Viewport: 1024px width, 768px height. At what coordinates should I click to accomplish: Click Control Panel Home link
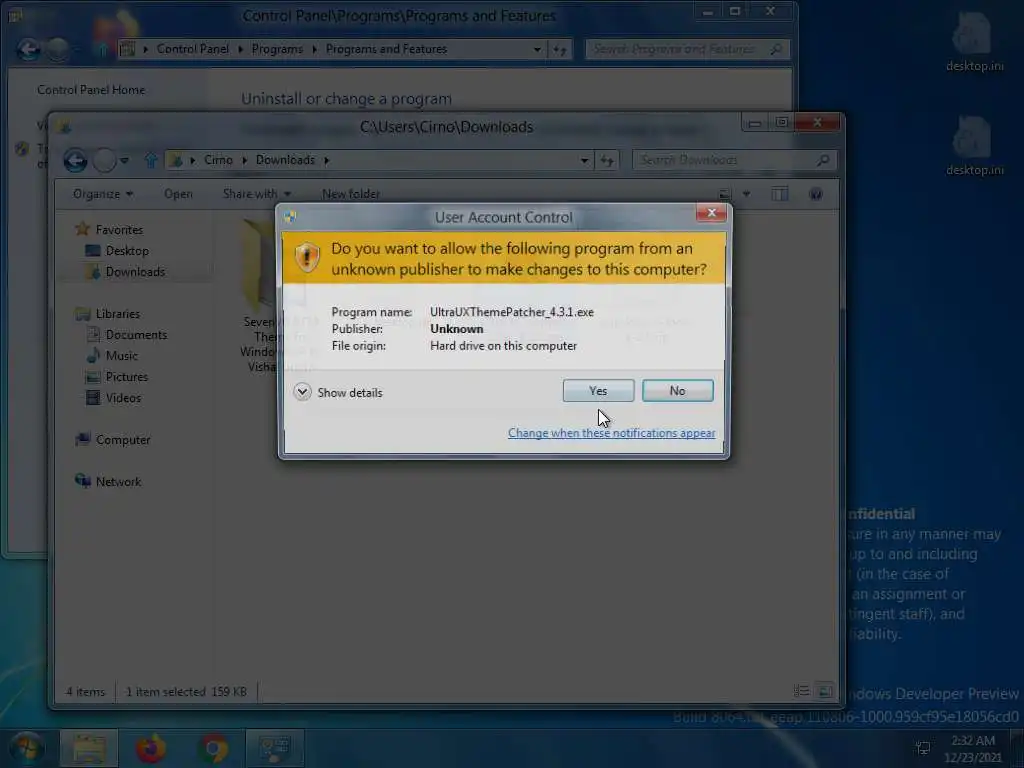pyautogui.click(x=91, y=90)
